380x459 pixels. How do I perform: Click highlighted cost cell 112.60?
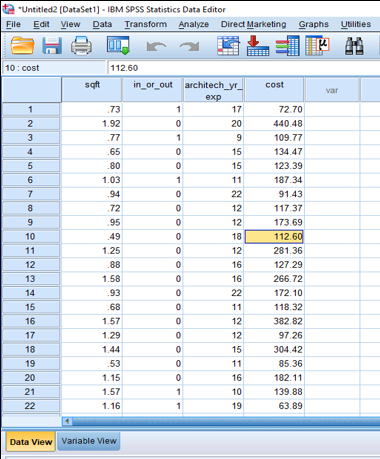point(274,236)
